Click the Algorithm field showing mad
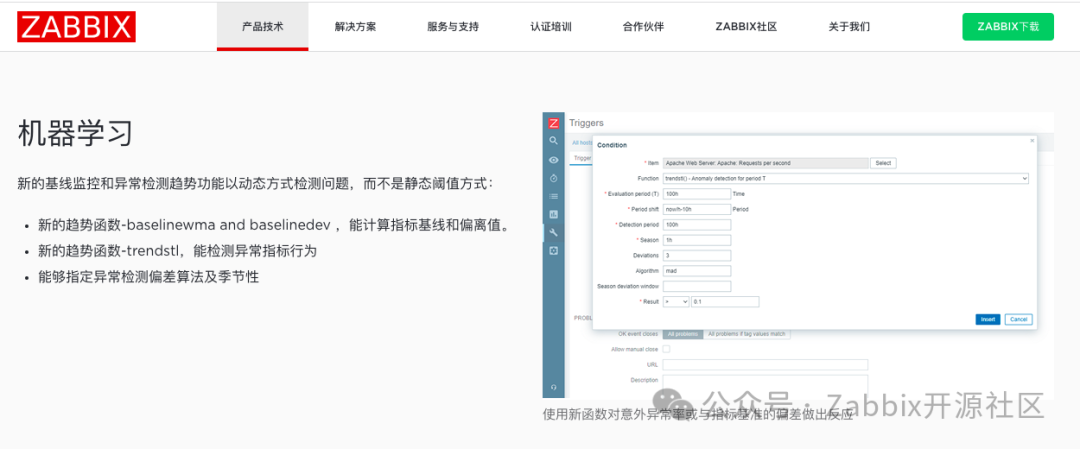The width and height of the screenshot is (1080, 449). coord(696,271)
